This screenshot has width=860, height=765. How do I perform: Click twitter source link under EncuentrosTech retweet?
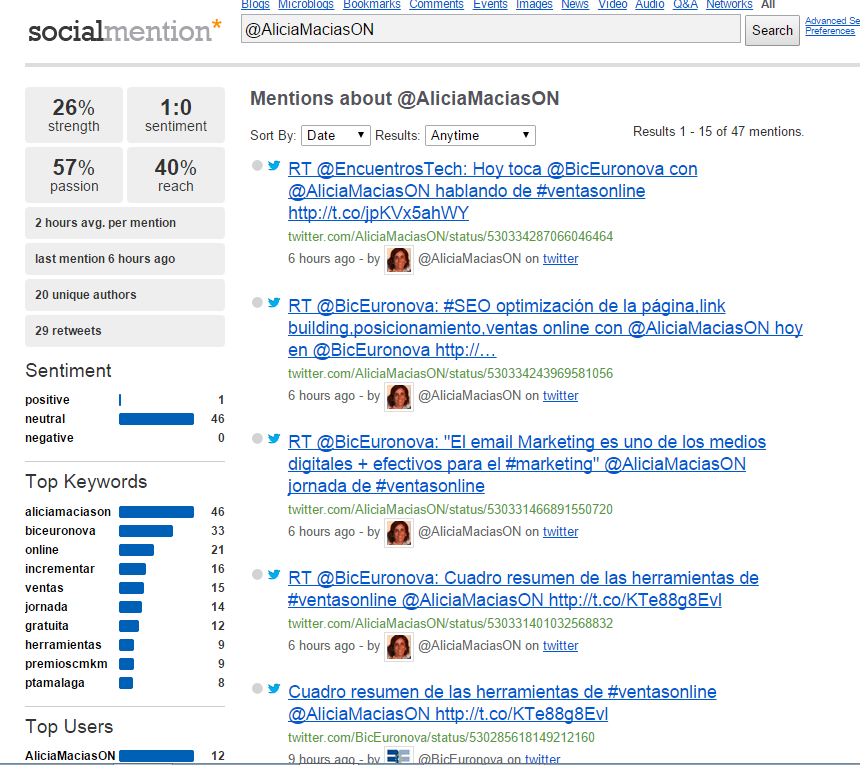tap(560, 259)
